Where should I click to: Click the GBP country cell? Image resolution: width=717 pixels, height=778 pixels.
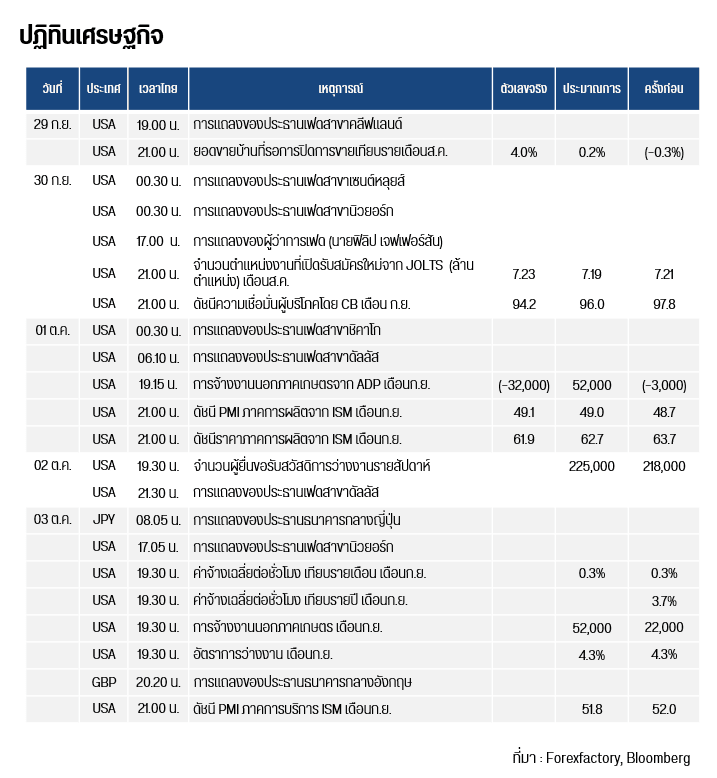coord(104,682)
